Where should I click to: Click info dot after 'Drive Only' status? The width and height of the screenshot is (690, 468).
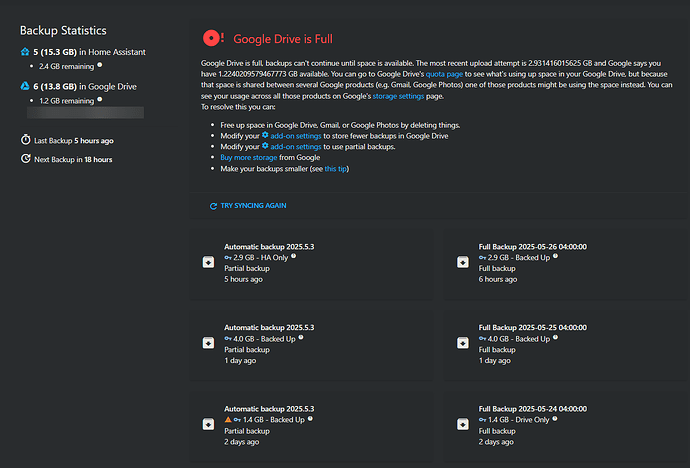click(555, 419)
